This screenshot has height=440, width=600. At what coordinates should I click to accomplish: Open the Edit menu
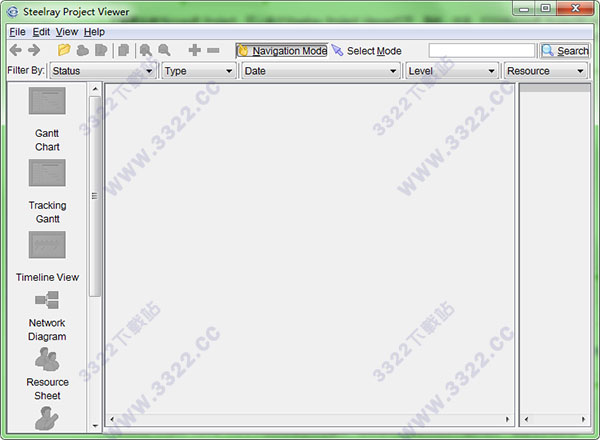pyautogui.click(x=41, y=32)
